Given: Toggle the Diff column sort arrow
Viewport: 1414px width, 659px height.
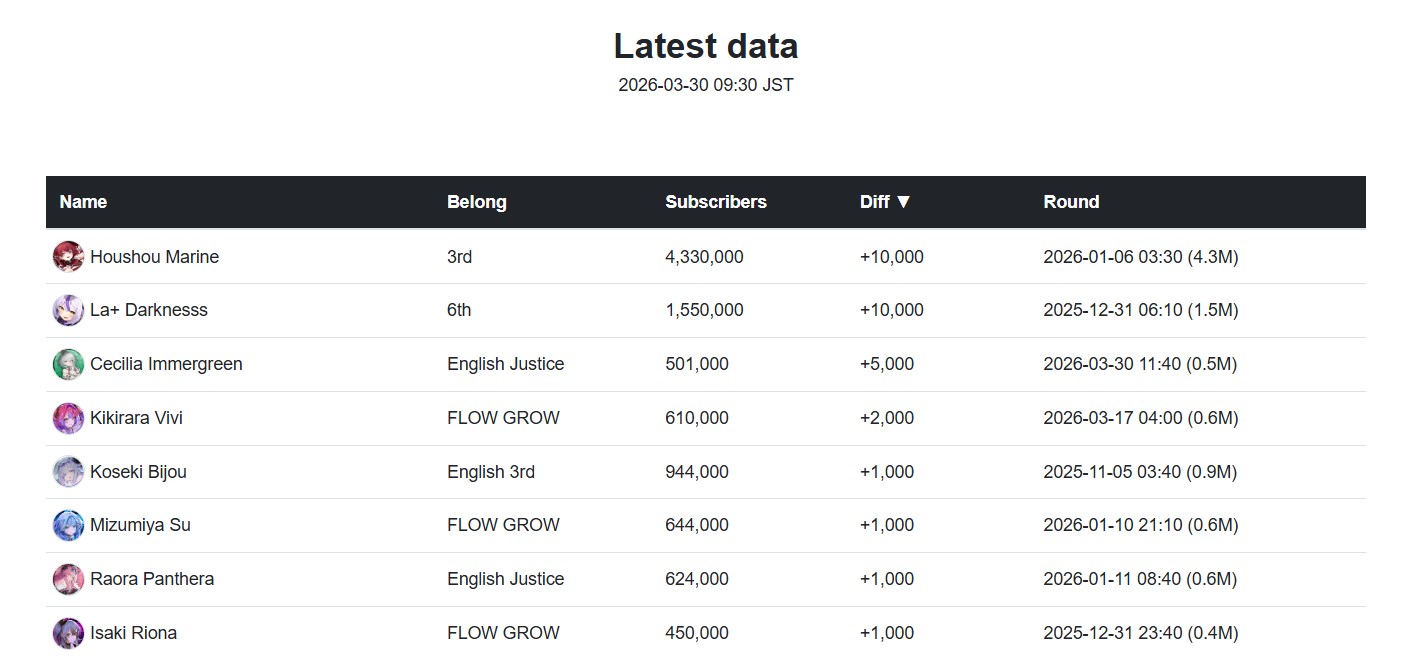Looking at the screenshot, I should 903,202.
